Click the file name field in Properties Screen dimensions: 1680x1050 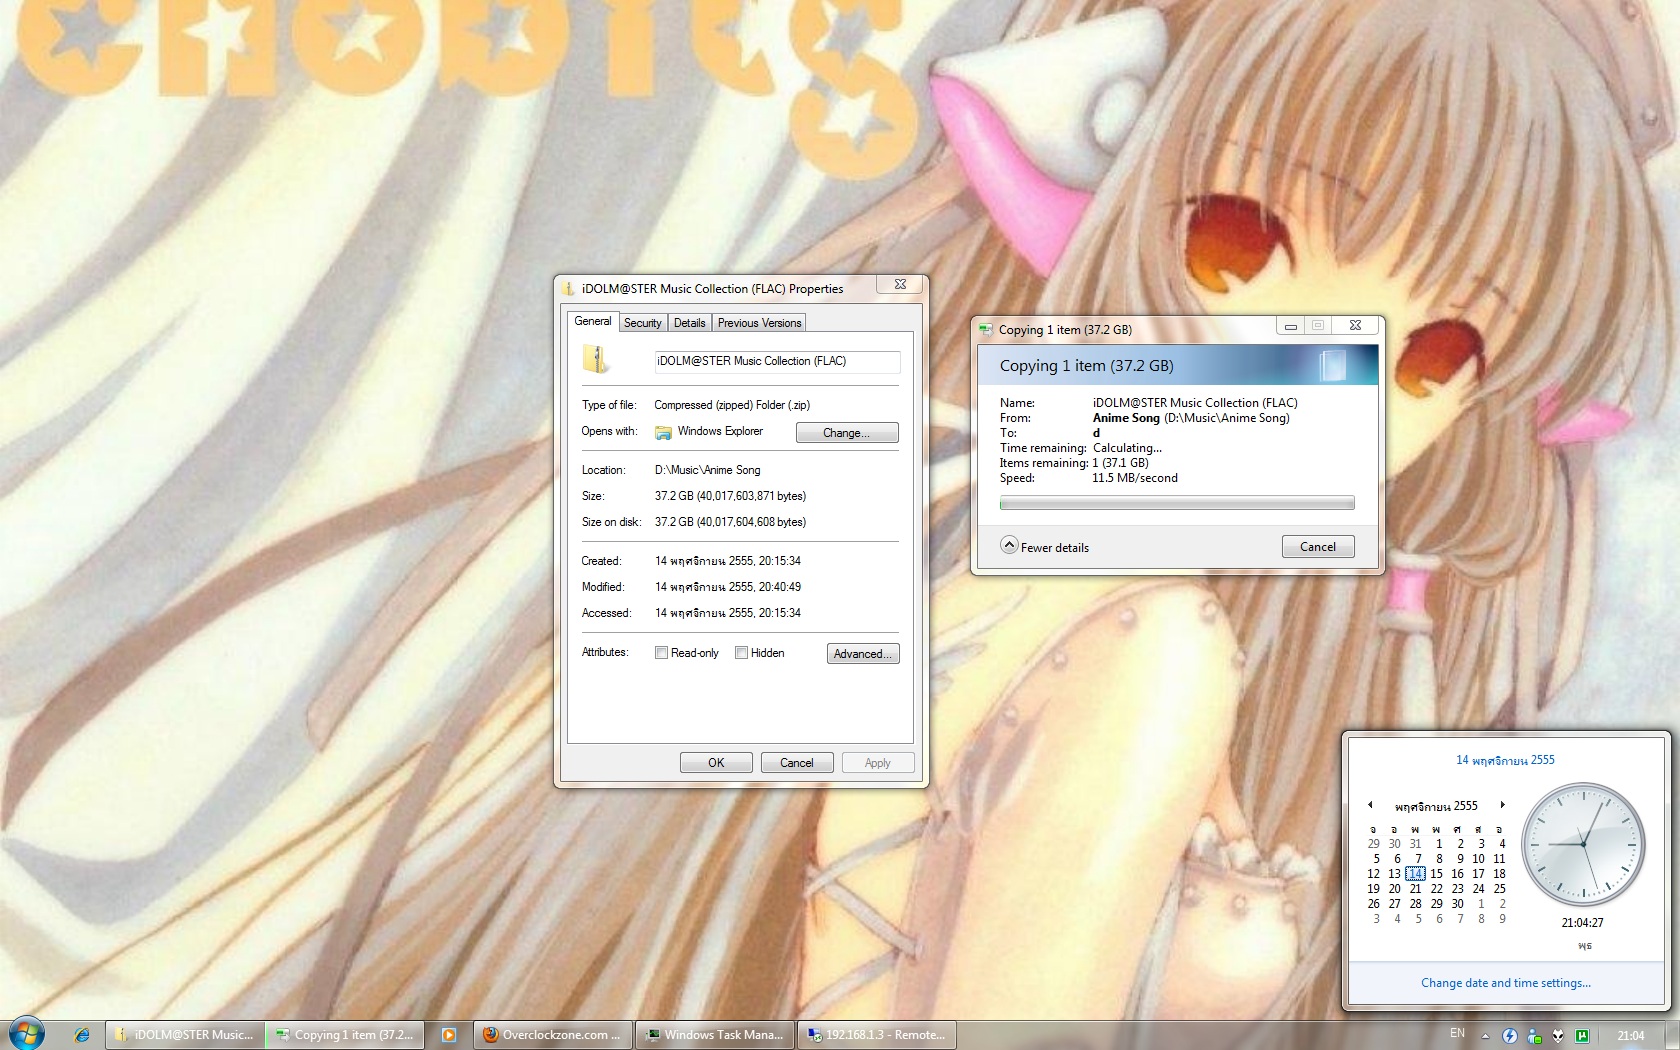click(777, 361)
